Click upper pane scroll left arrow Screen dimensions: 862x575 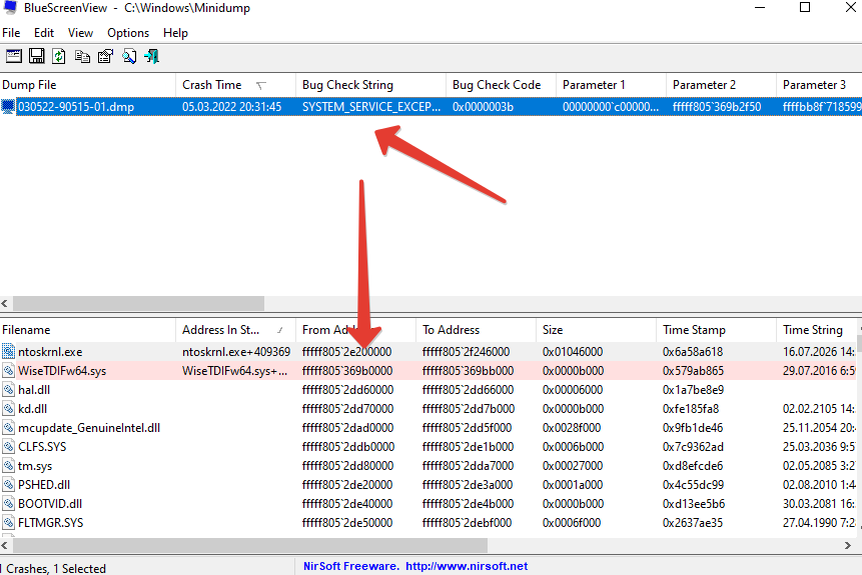point(5,303)
